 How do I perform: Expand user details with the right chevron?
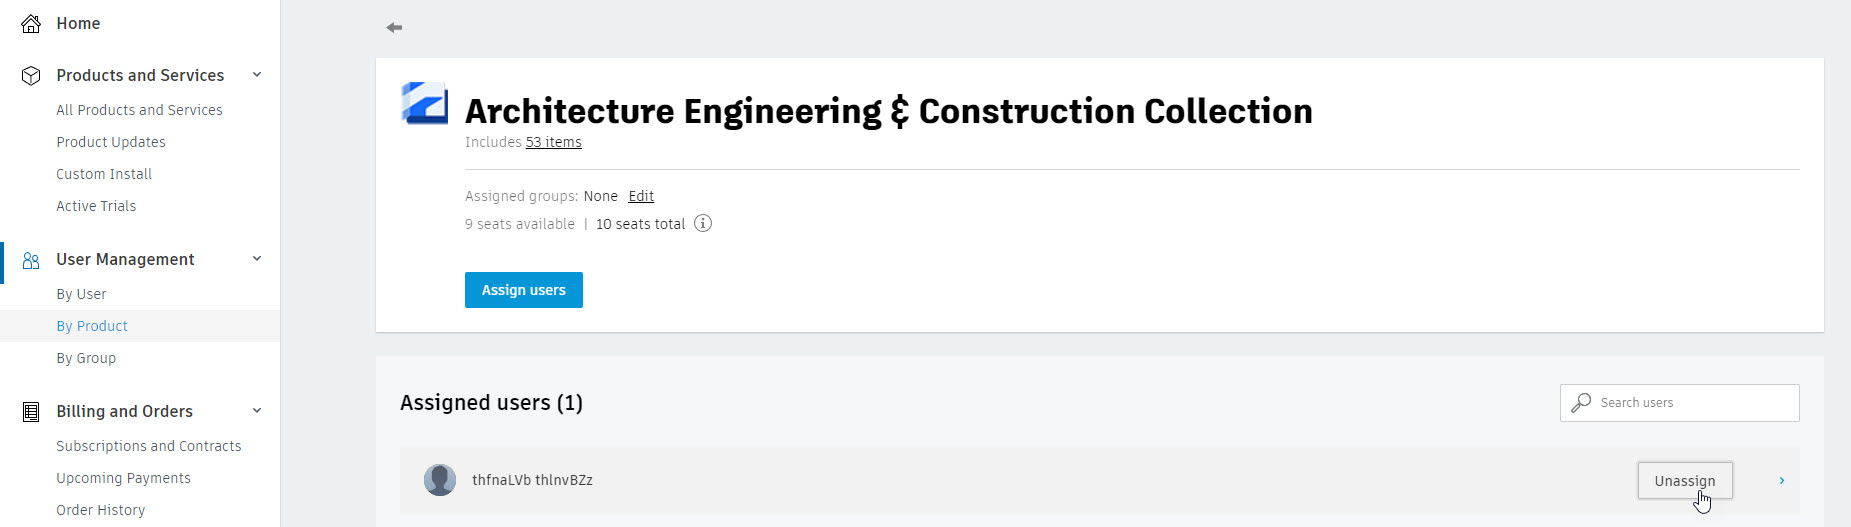point(1782,481)
